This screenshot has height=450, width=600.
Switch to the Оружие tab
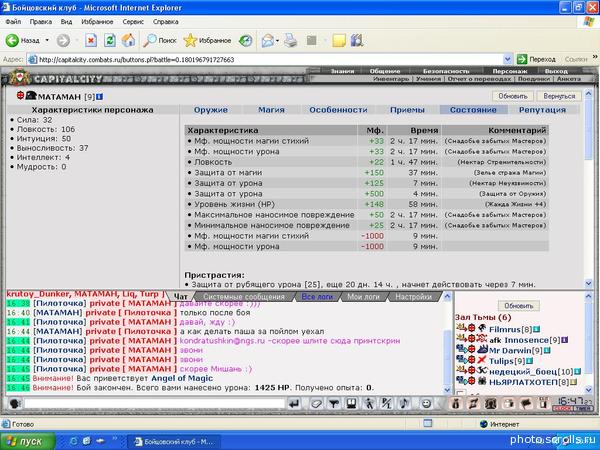[210, 110]
